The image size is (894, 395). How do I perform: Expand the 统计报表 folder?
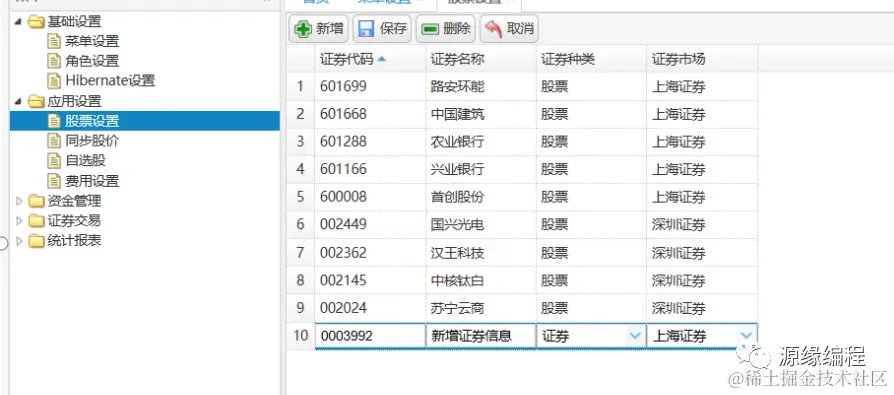(x=18, y=241)
